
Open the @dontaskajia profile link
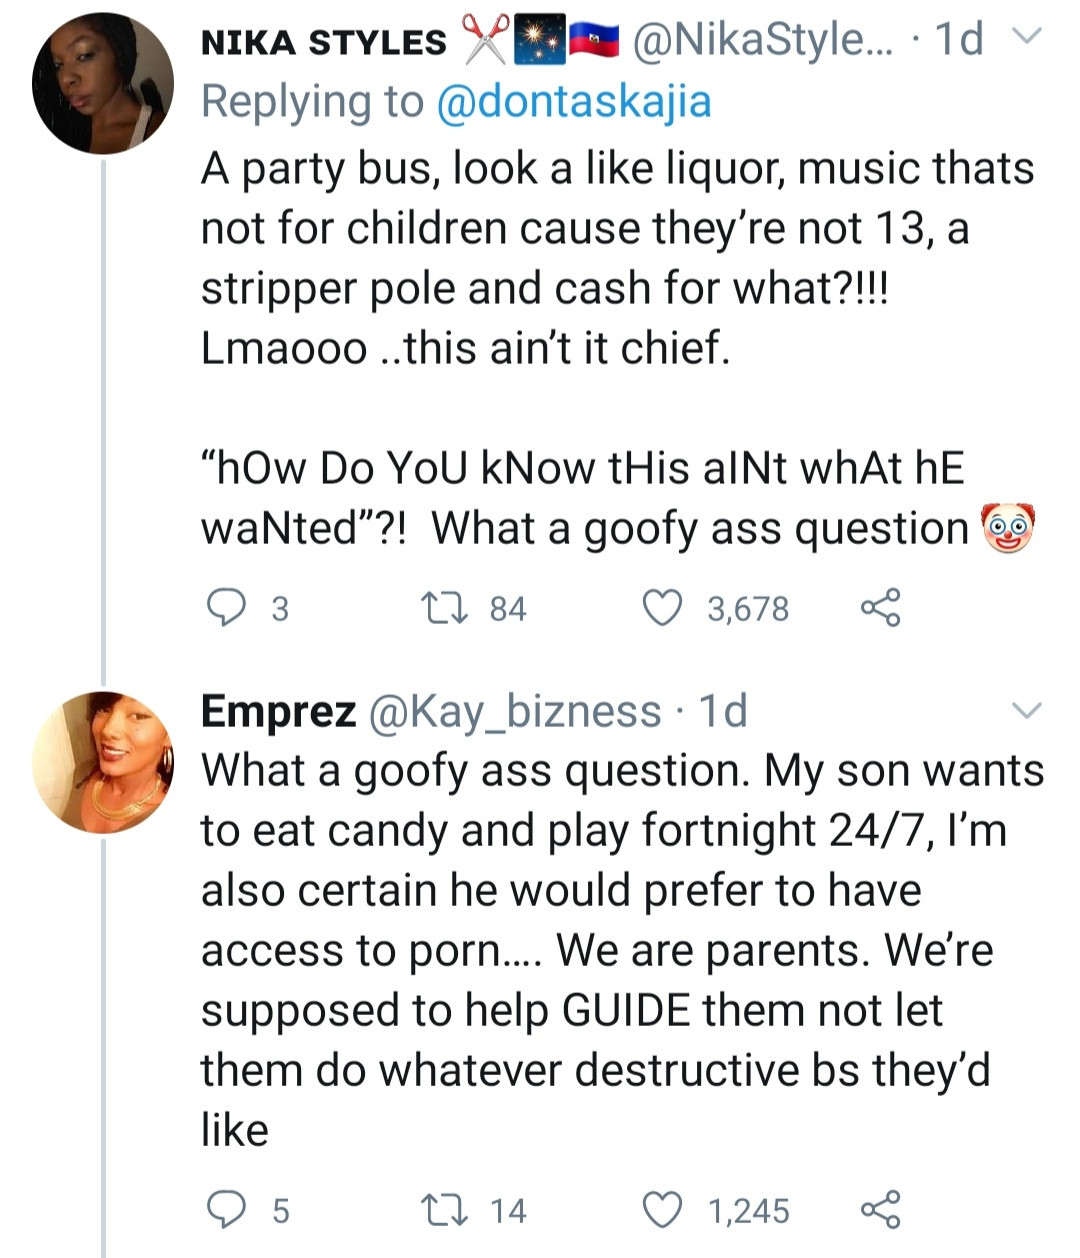point(574,102)
